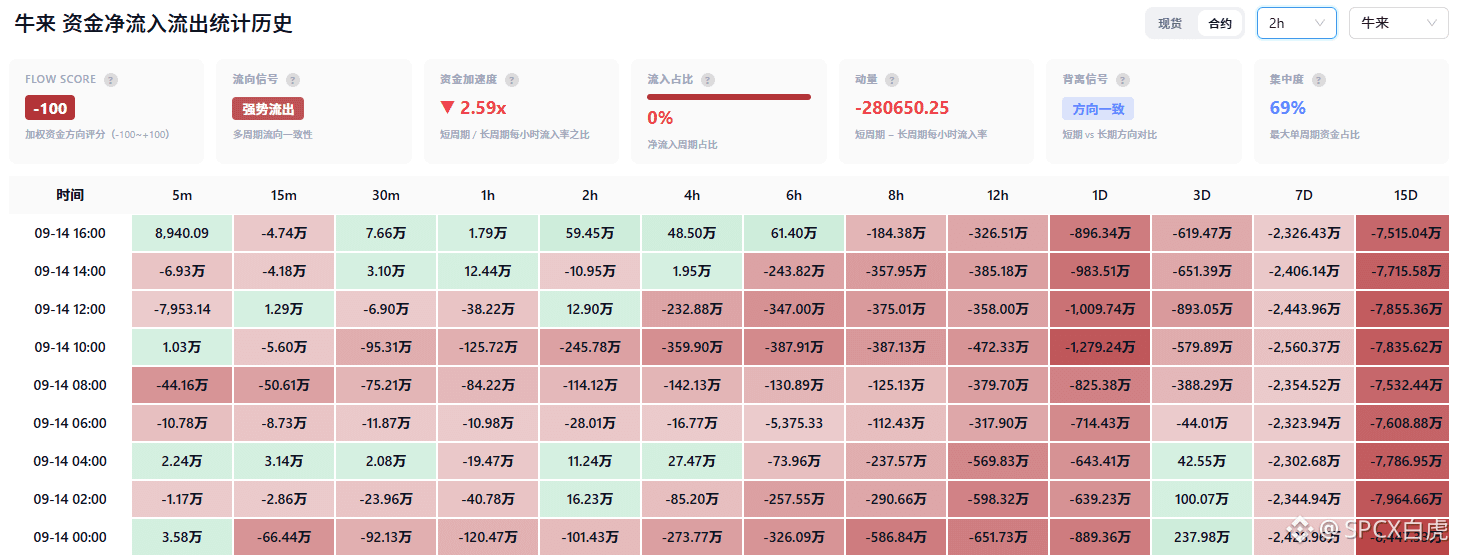The image size is (1457, 556).
Task: Open help icon next to 集中度
Action: (x=1319, y=80)
